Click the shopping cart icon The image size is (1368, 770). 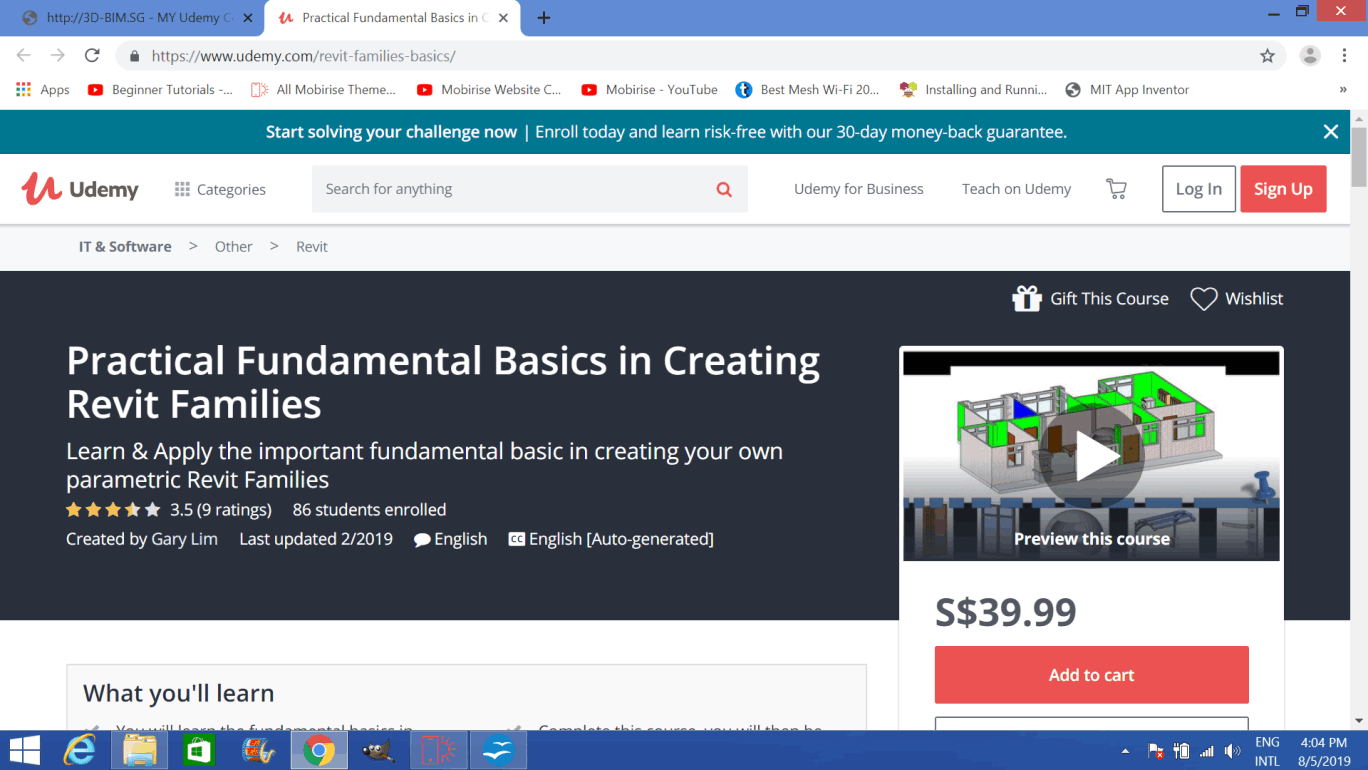pos(1116,189)
